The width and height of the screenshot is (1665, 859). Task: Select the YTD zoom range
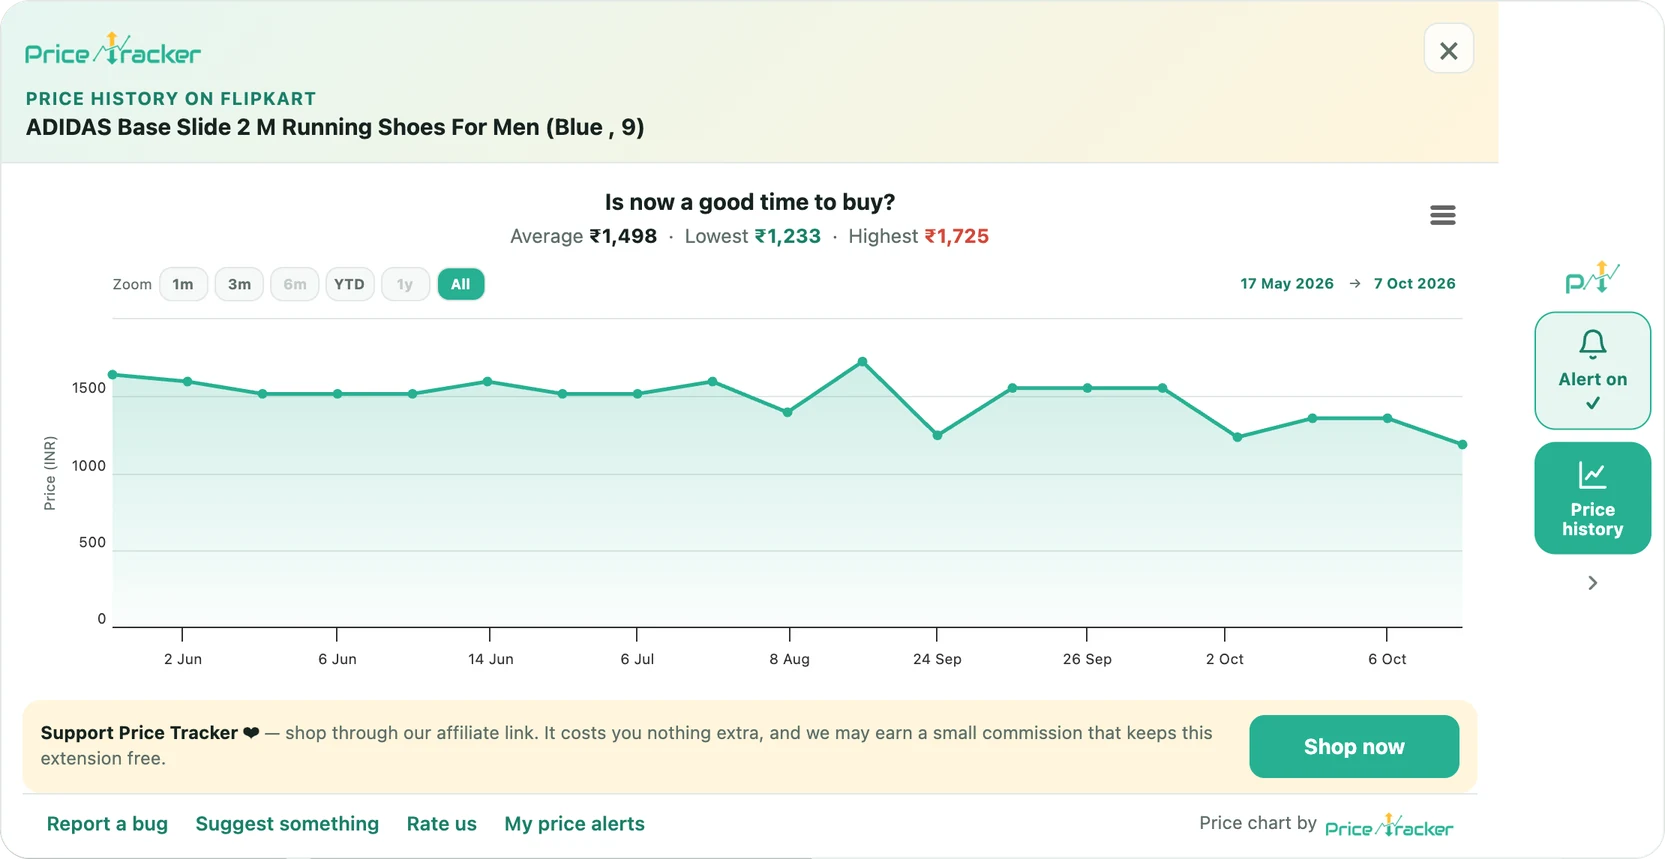349,284
